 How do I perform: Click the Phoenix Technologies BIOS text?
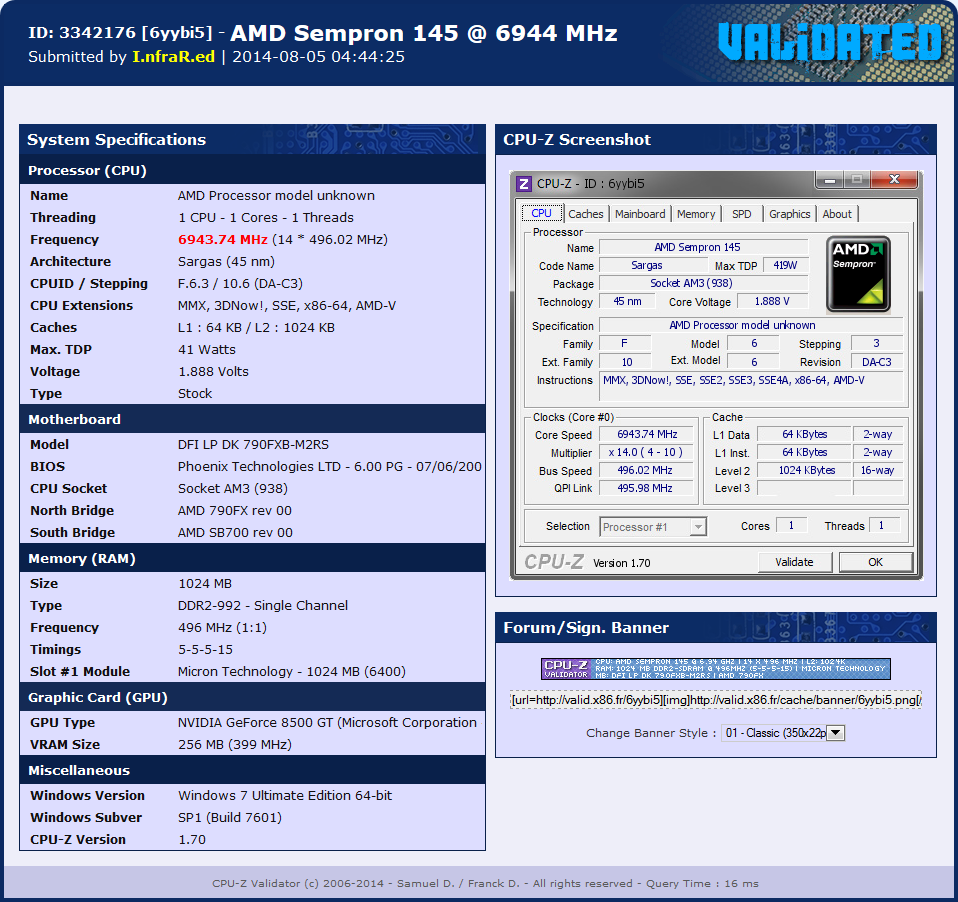click(x=329, y=466)
